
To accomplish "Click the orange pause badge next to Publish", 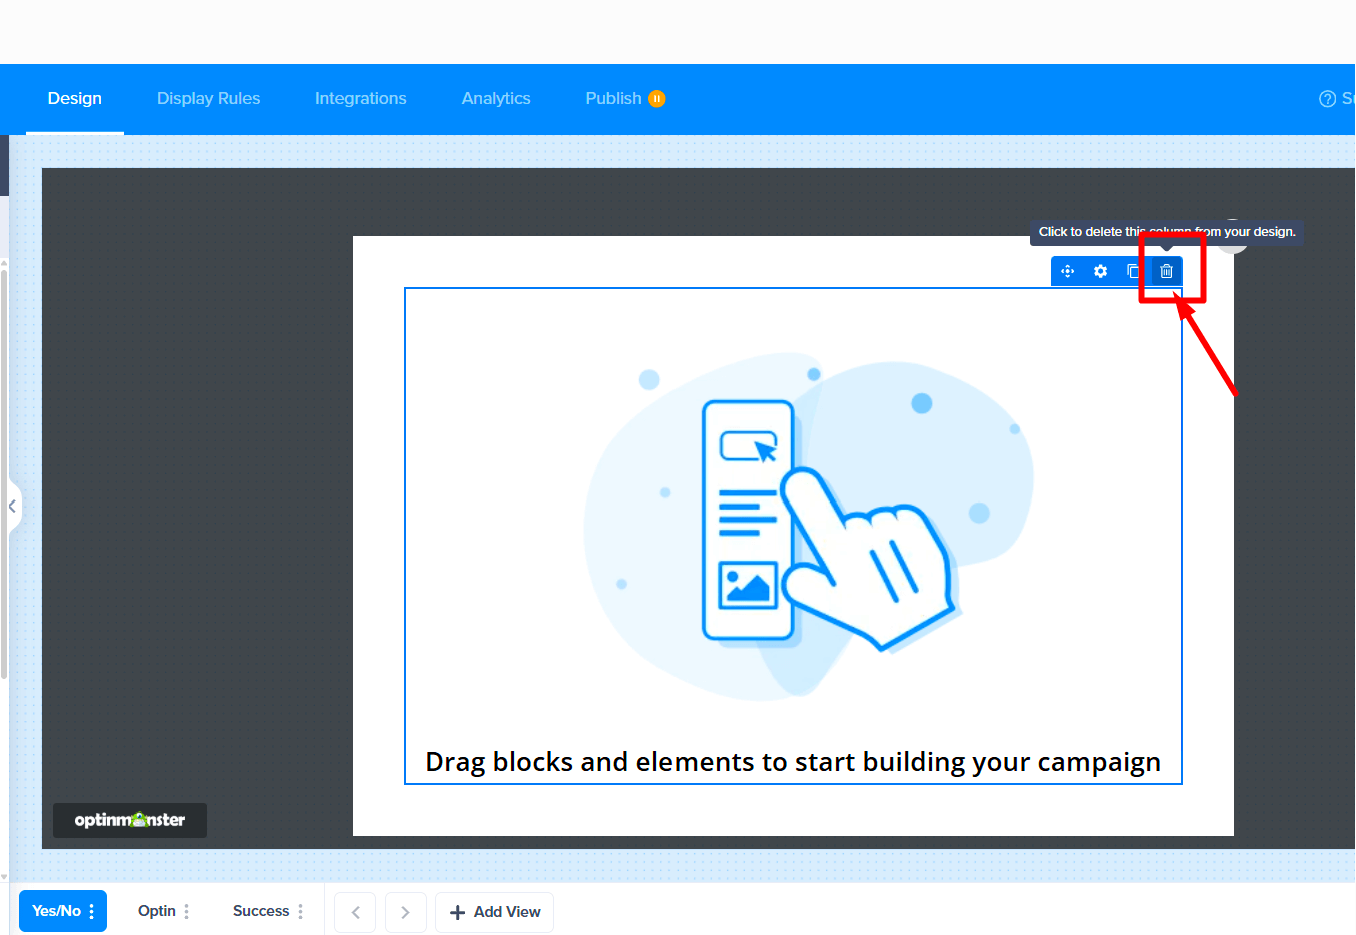I will tap(657, 98).
